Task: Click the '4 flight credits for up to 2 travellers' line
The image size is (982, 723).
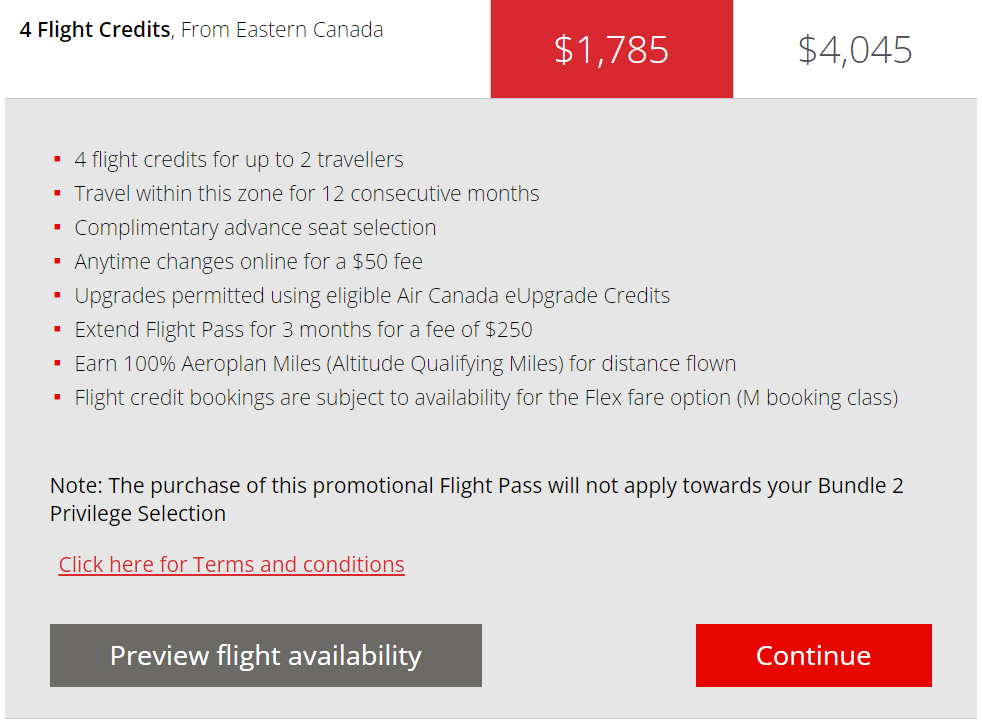Action: click(x=239, y=160)
